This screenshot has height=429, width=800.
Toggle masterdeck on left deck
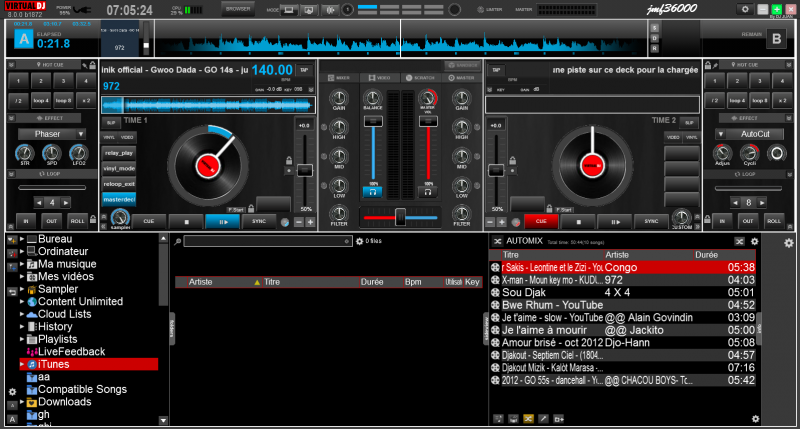[x=120, y=200]
